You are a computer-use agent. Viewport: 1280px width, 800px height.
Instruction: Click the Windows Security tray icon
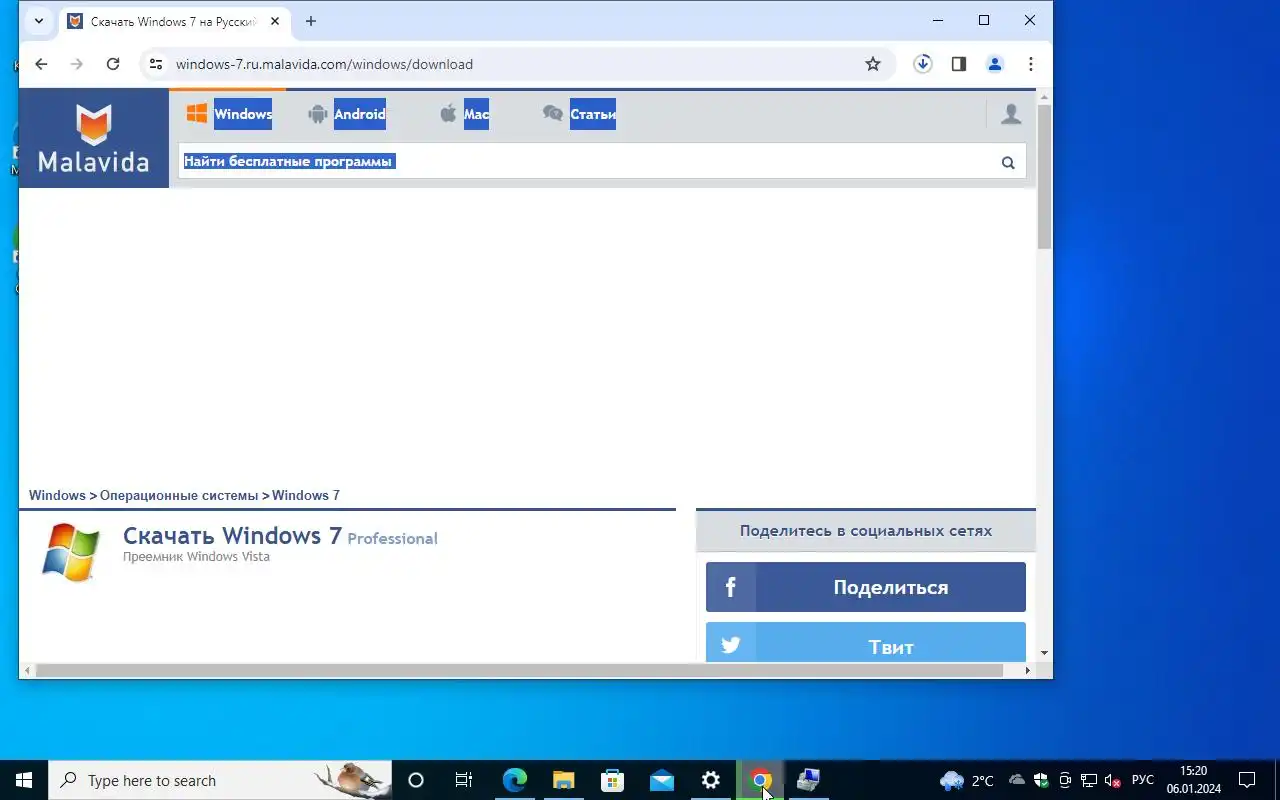point(1041,780)
